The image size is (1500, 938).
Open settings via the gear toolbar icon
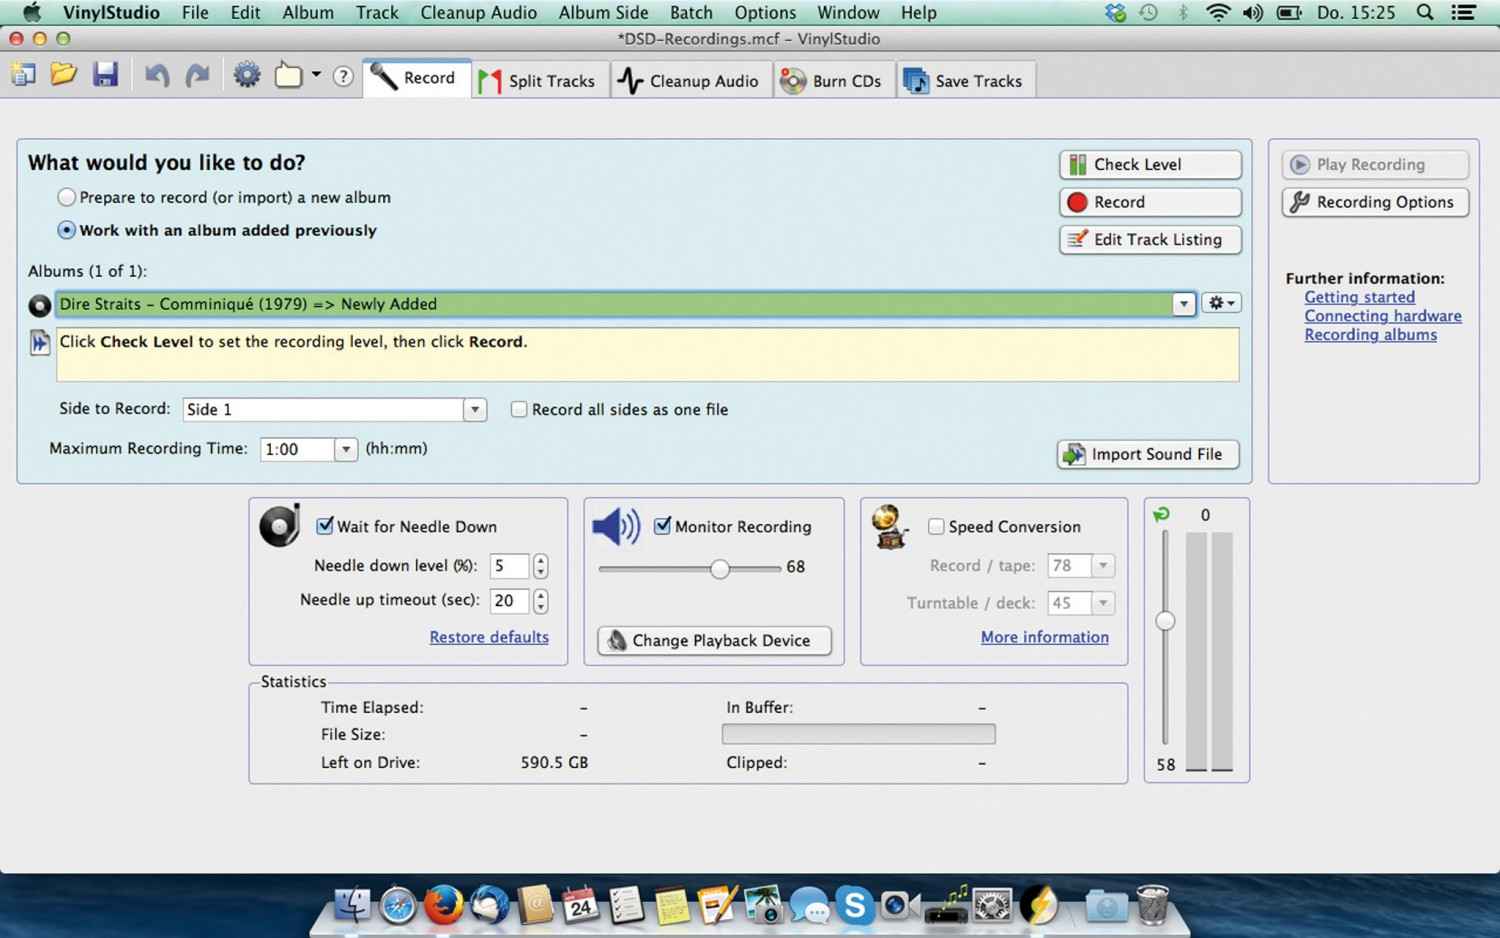click(x=247, y=76)
